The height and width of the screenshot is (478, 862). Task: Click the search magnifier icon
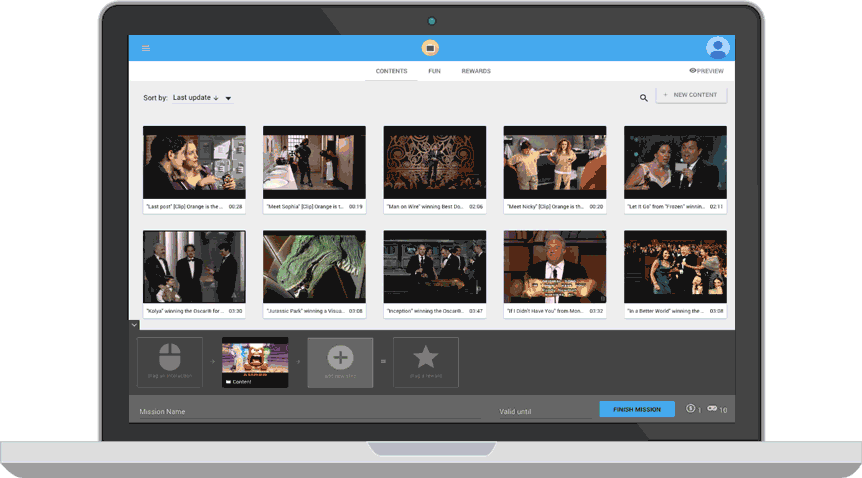(x=643, y=98)
